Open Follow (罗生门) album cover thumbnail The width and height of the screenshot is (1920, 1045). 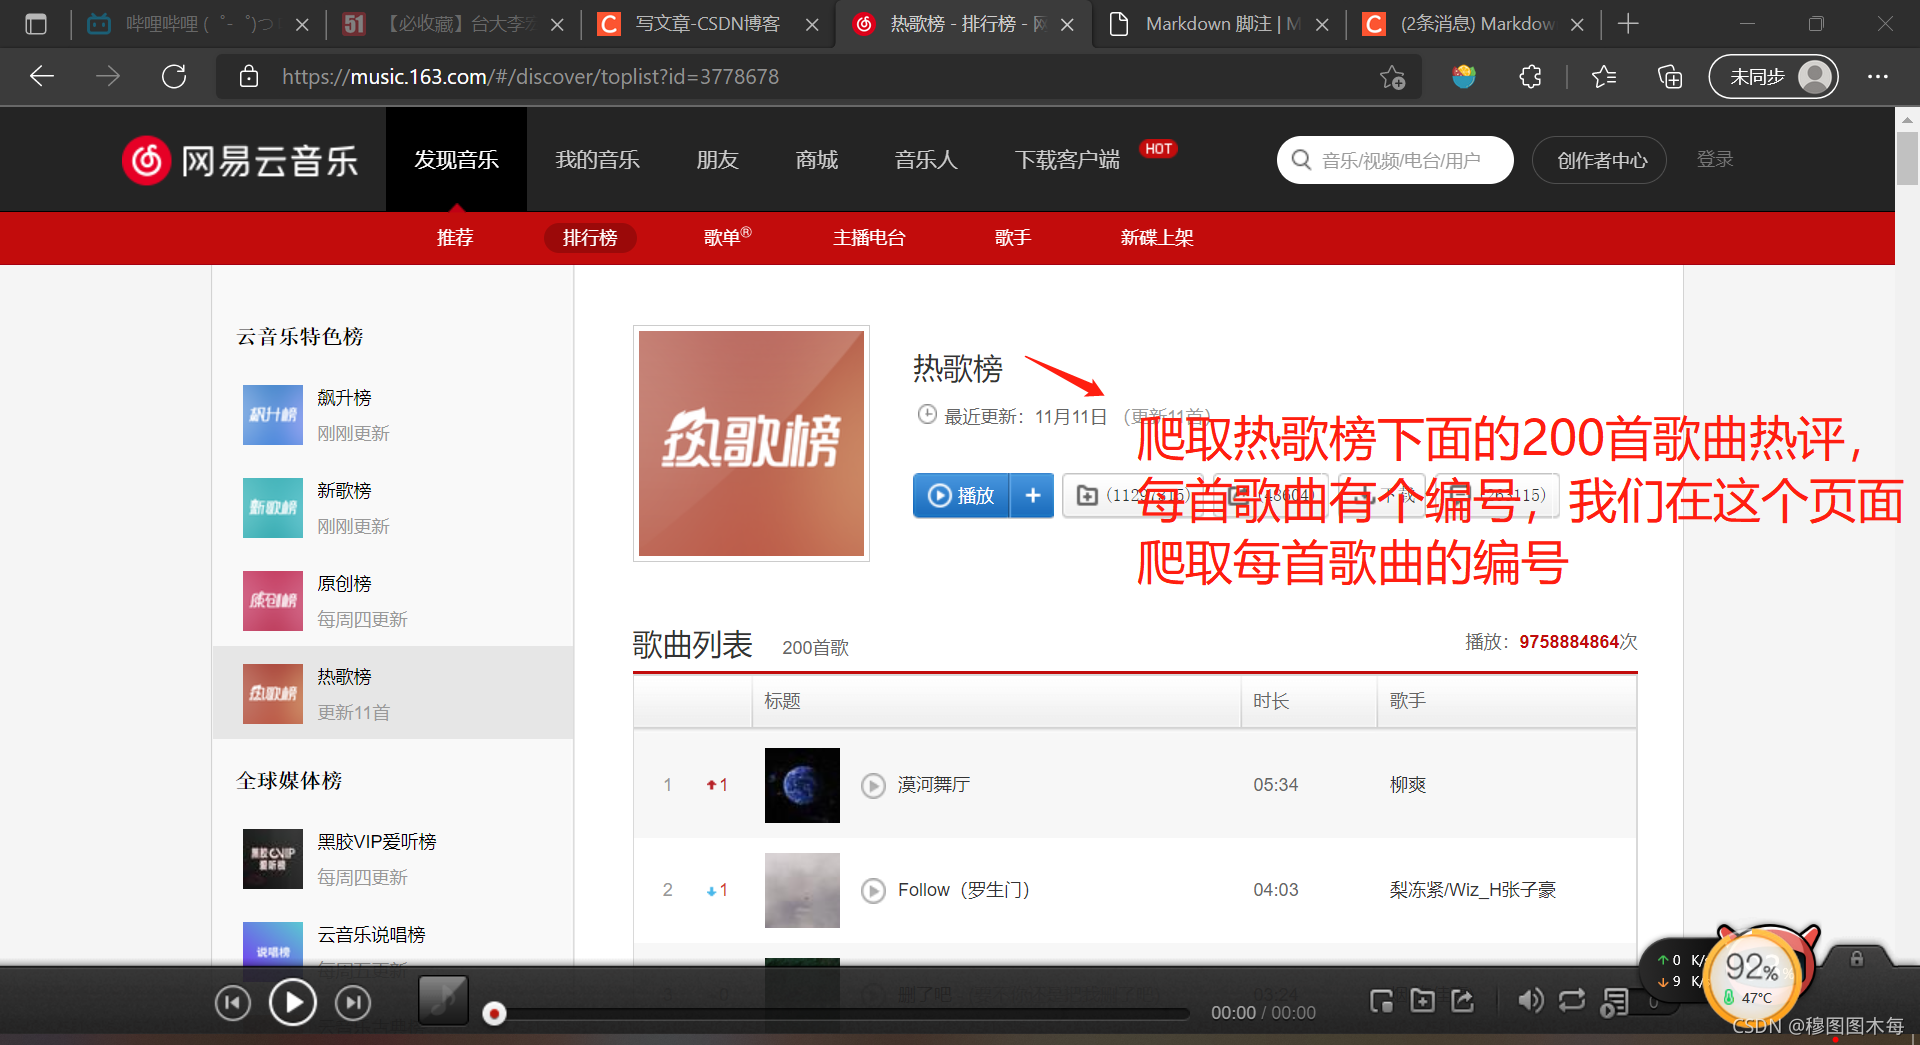(802, 890)
